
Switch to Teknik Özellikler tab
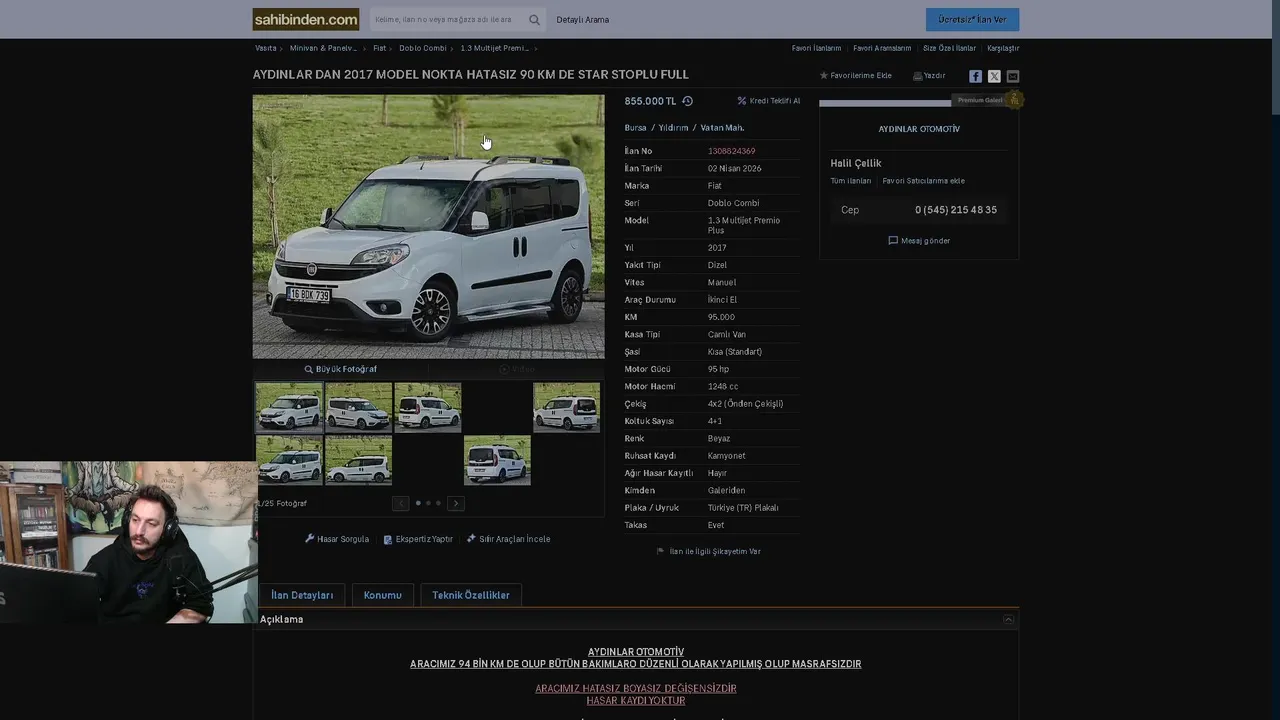(x=471, y=595)
